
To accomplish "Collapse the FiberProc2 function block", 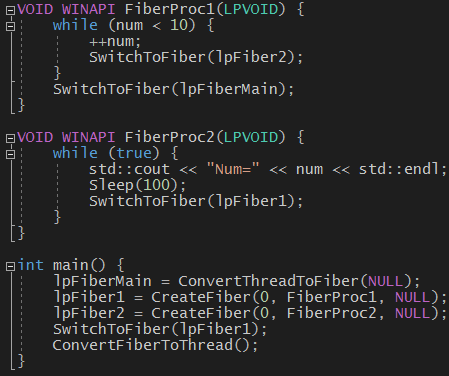I will click(x=11, y=138).
